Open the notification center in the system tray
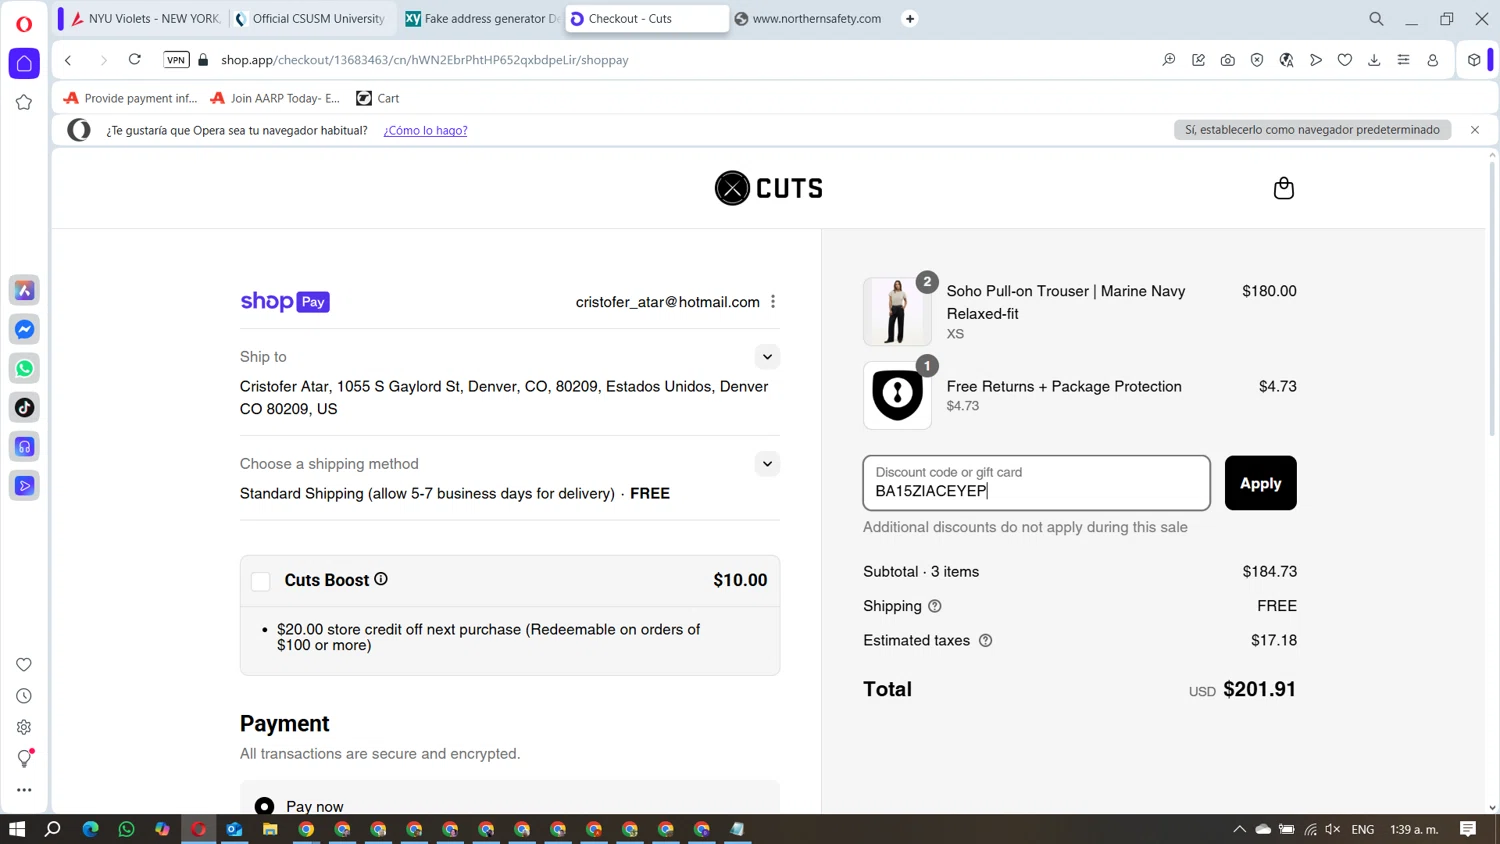1500x844 pixels. pos(1468,829)
